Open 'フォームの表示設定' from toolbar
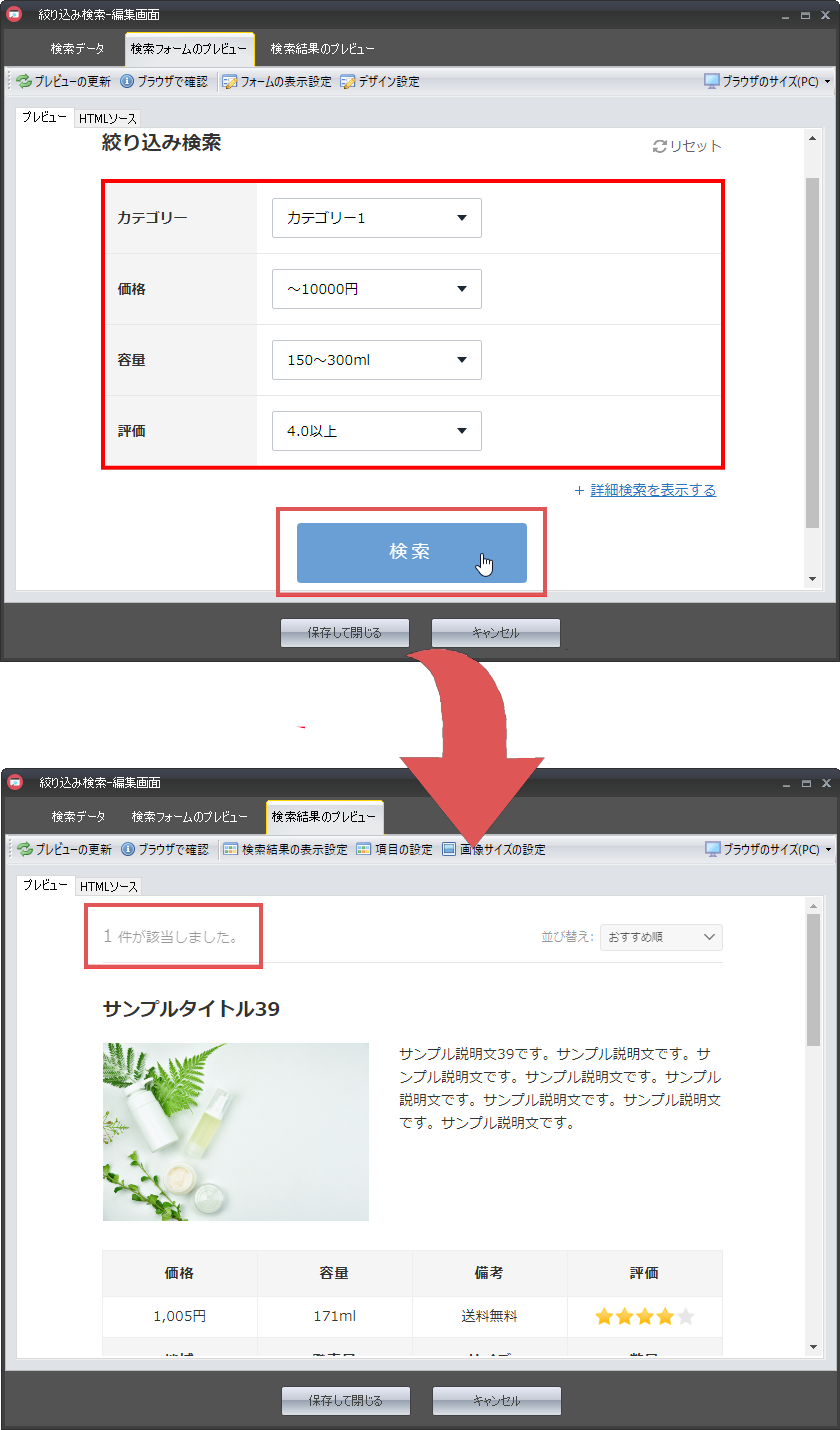Image resolution: width=840 pixels, height=1430 pixels. (x=230, y=82)
